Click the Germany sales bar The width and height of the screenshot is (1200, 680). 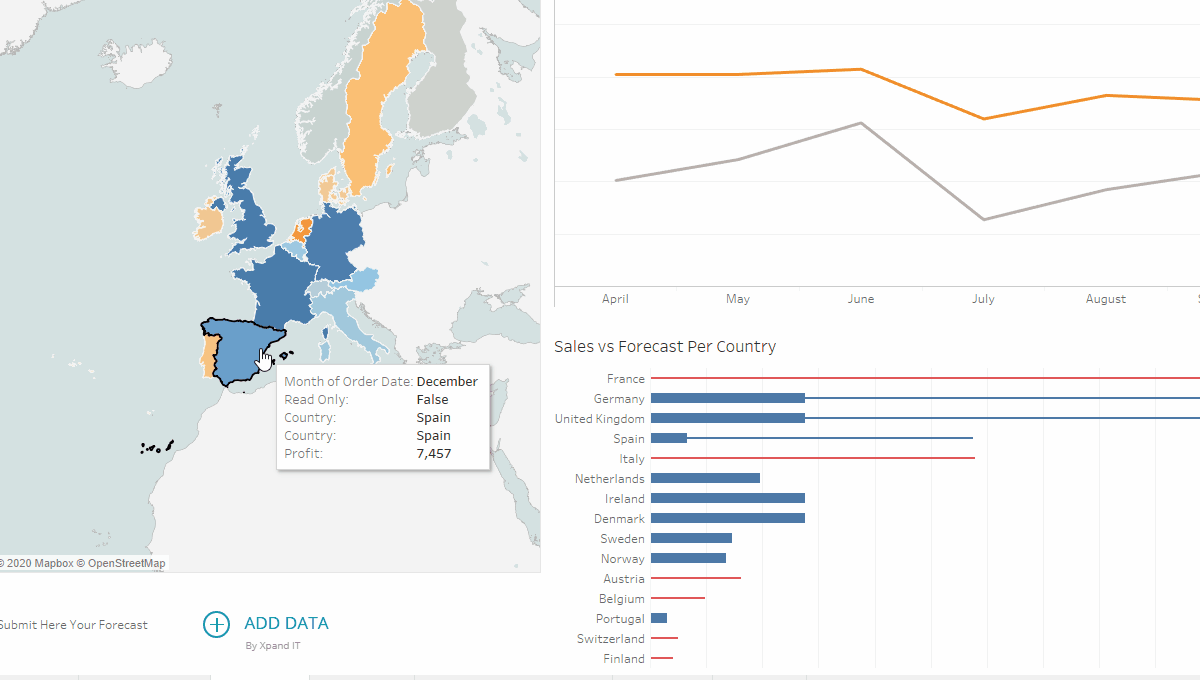pyautogui.click(x=725, y=398)
